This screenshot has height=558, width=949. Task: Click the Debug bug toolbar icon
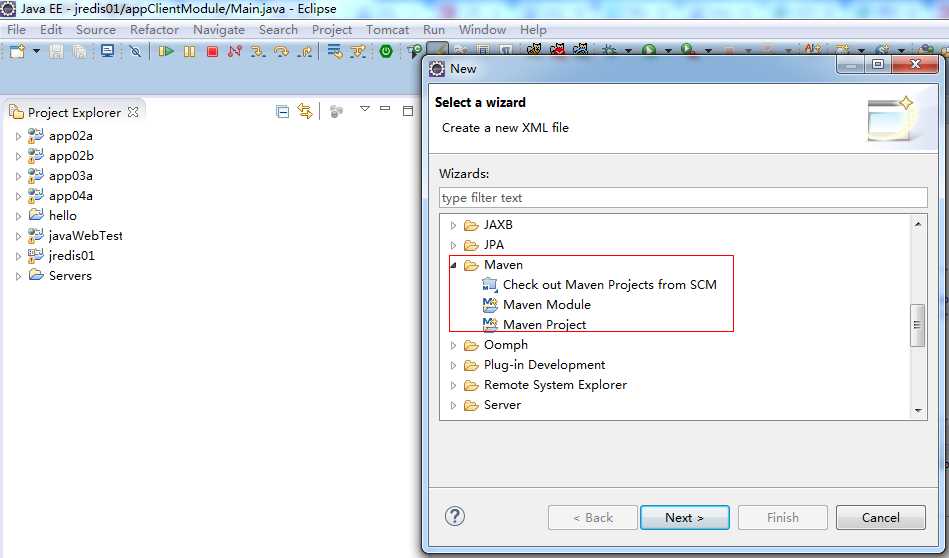point(609,50)
